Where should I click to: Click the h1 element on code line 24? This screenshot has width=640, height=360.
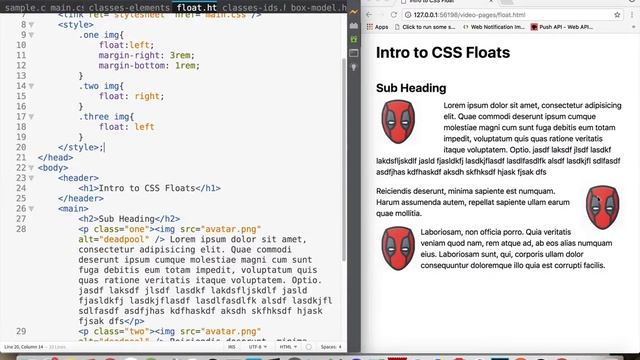click(x=149, y=188)
